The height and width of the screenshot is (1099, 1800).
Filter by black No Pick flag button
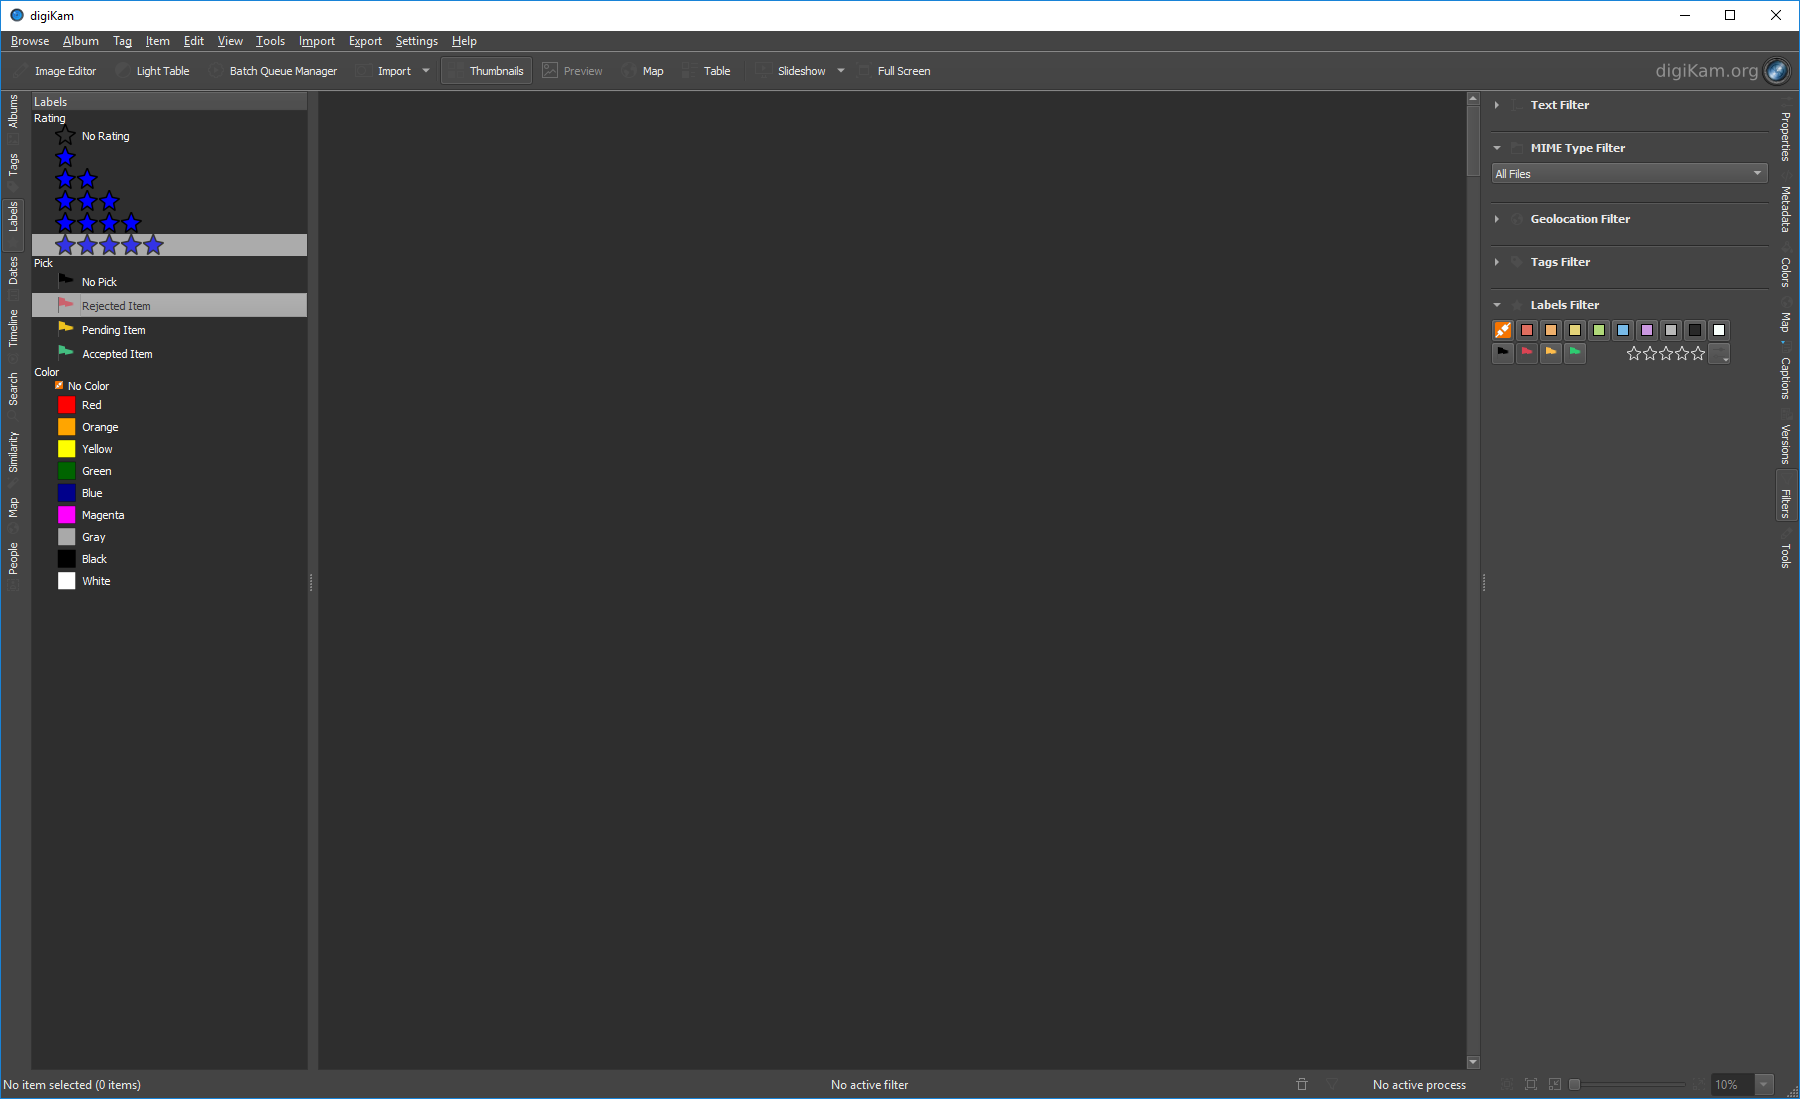[x=1502, y=353]
